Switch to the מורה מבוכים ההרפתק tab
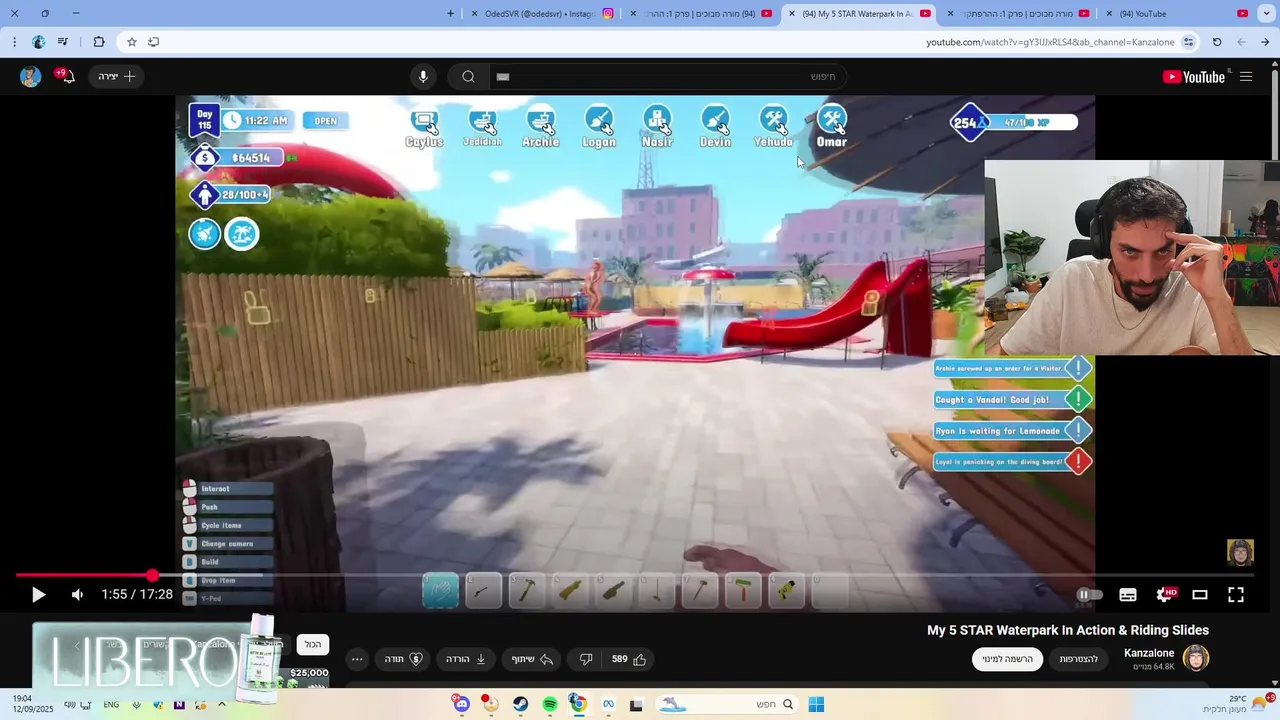 [1018, 14]
